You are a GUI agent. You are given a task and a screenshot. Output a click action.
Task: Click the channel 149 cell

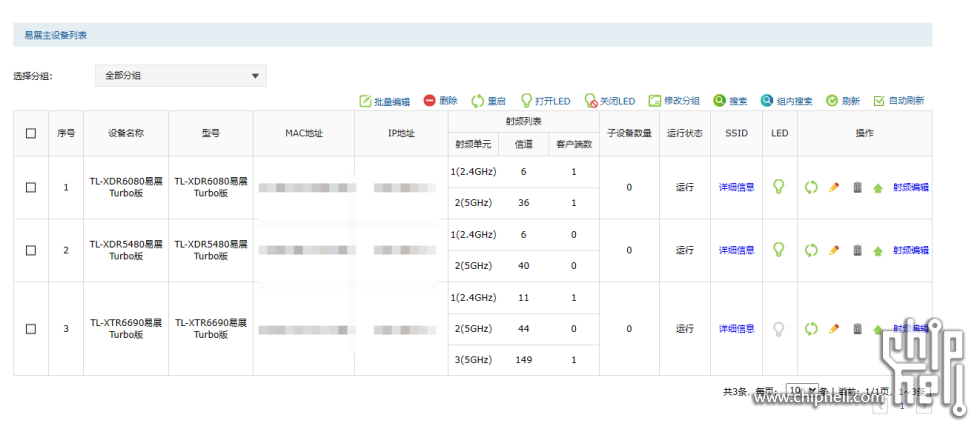523,360
